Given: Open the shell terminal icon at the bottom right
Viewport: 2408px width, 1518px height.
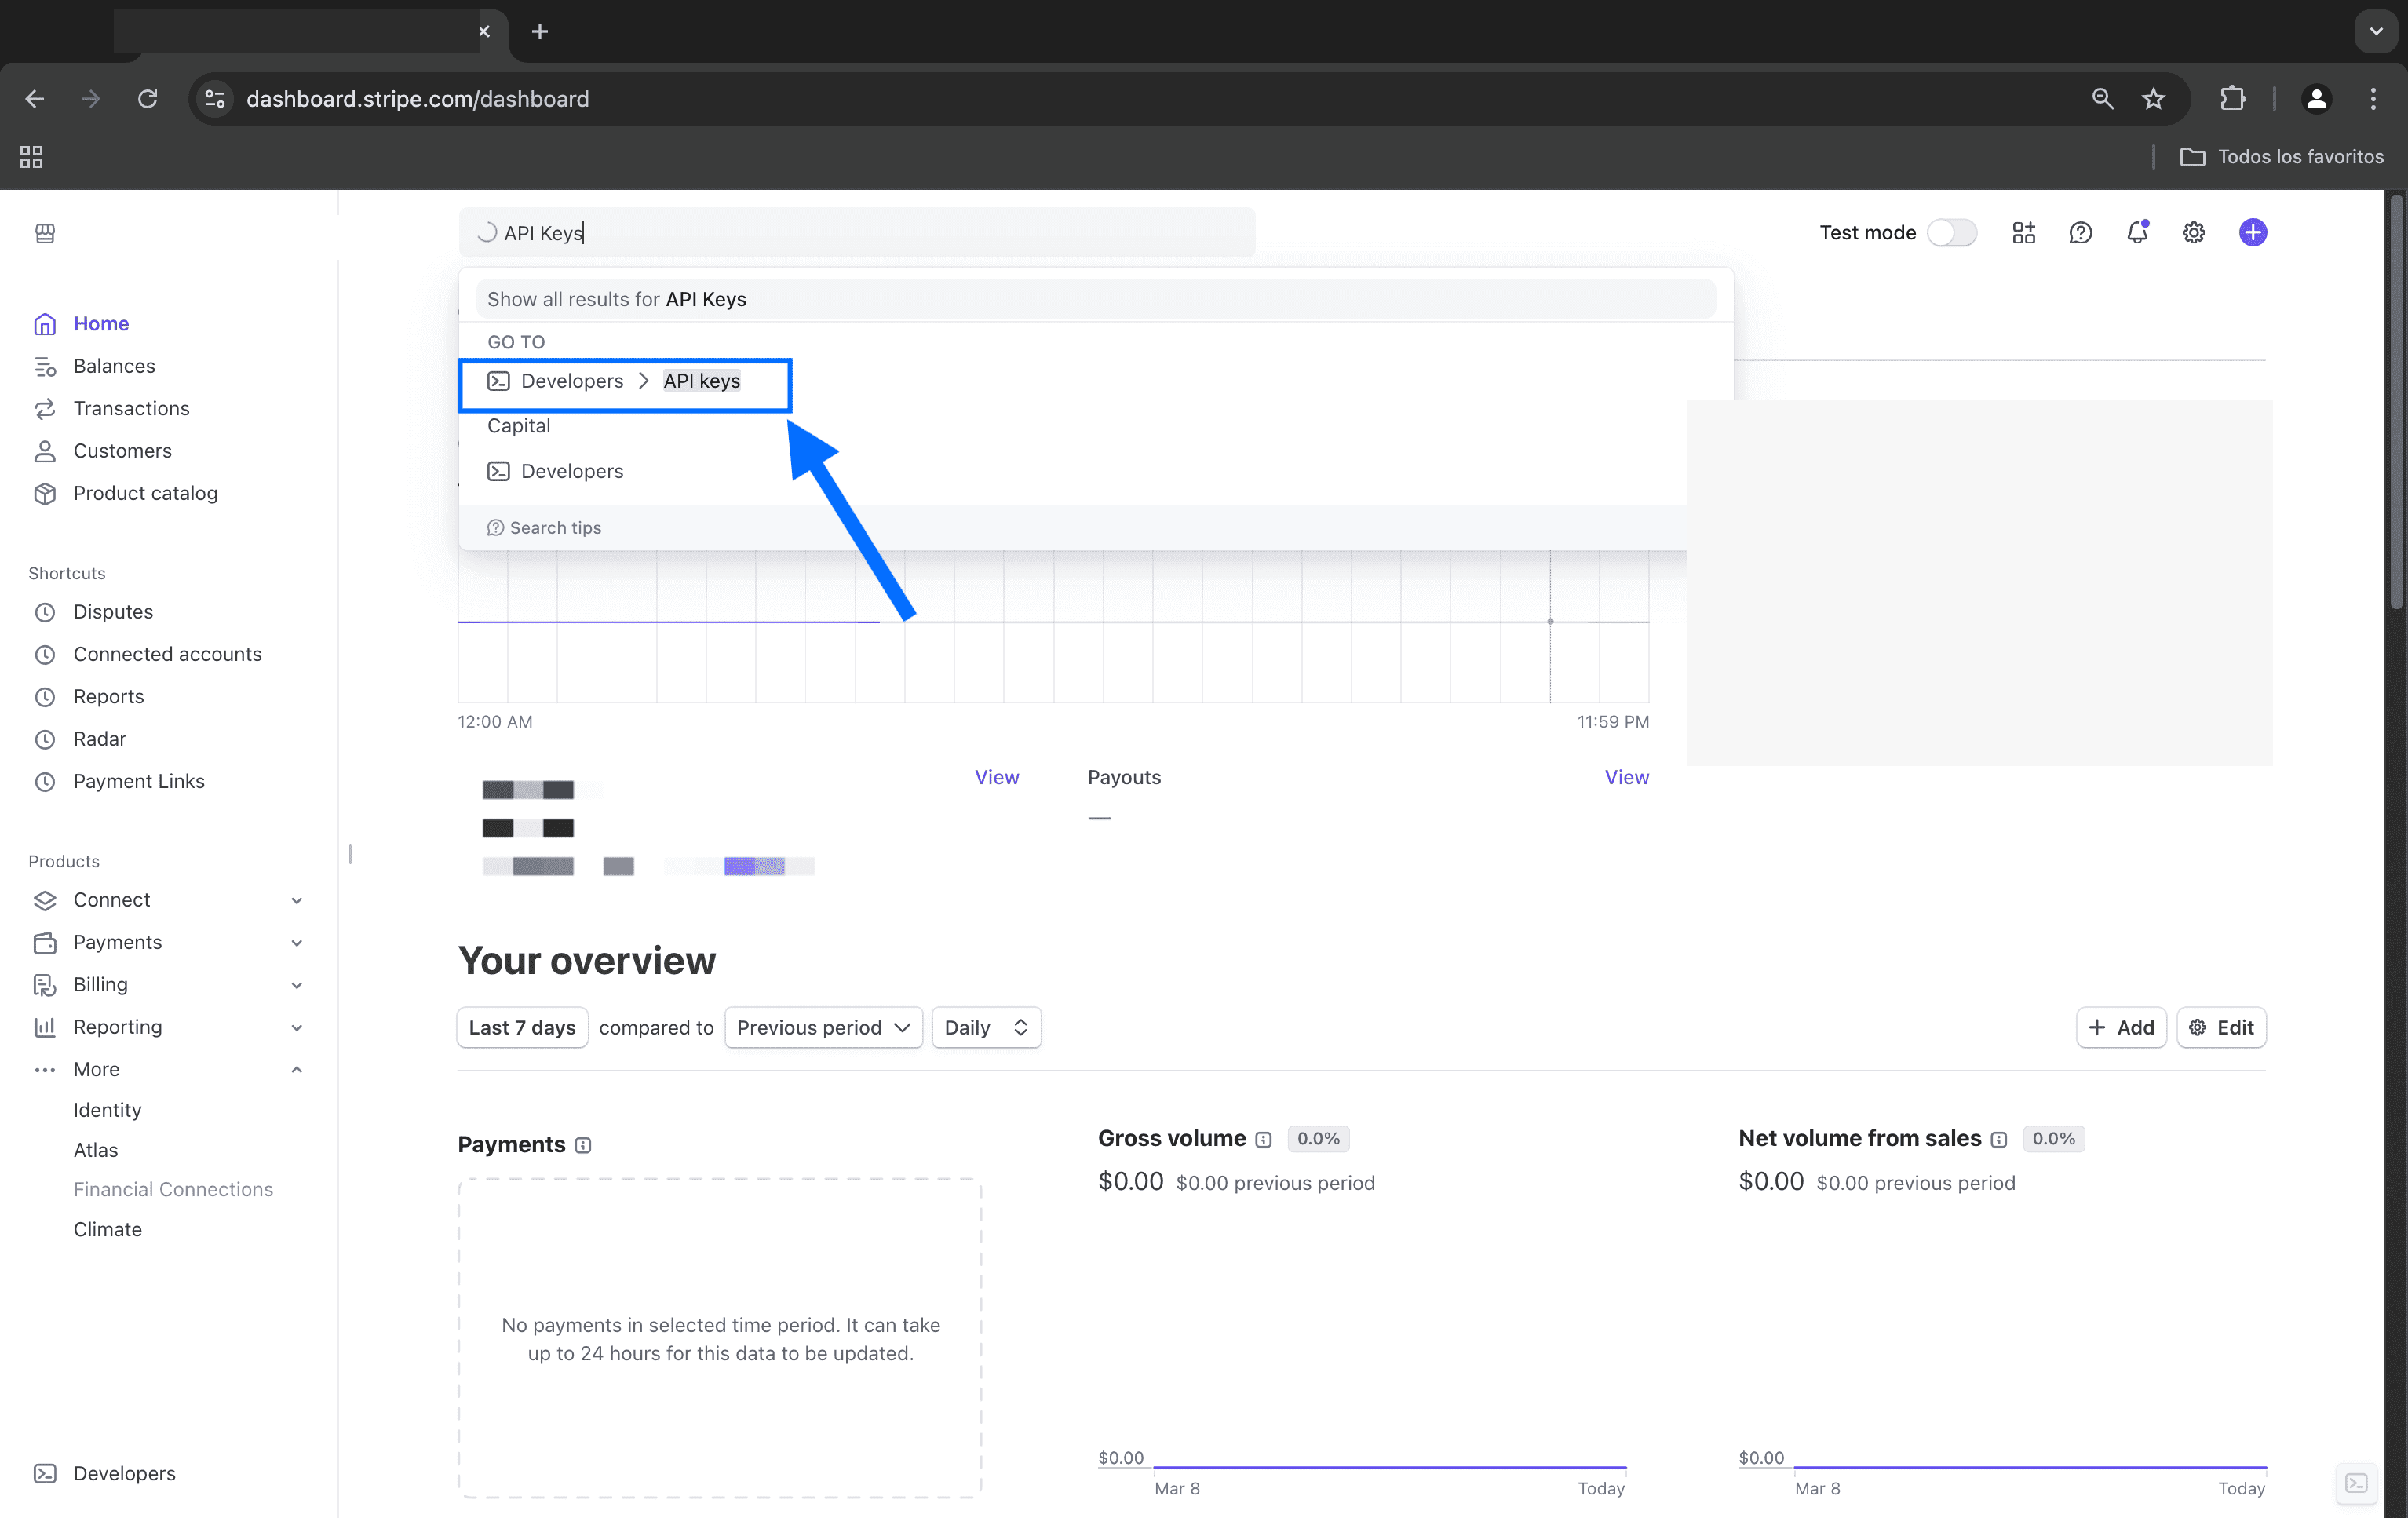Looking at the screenshot, I should pos(2356,1483).
